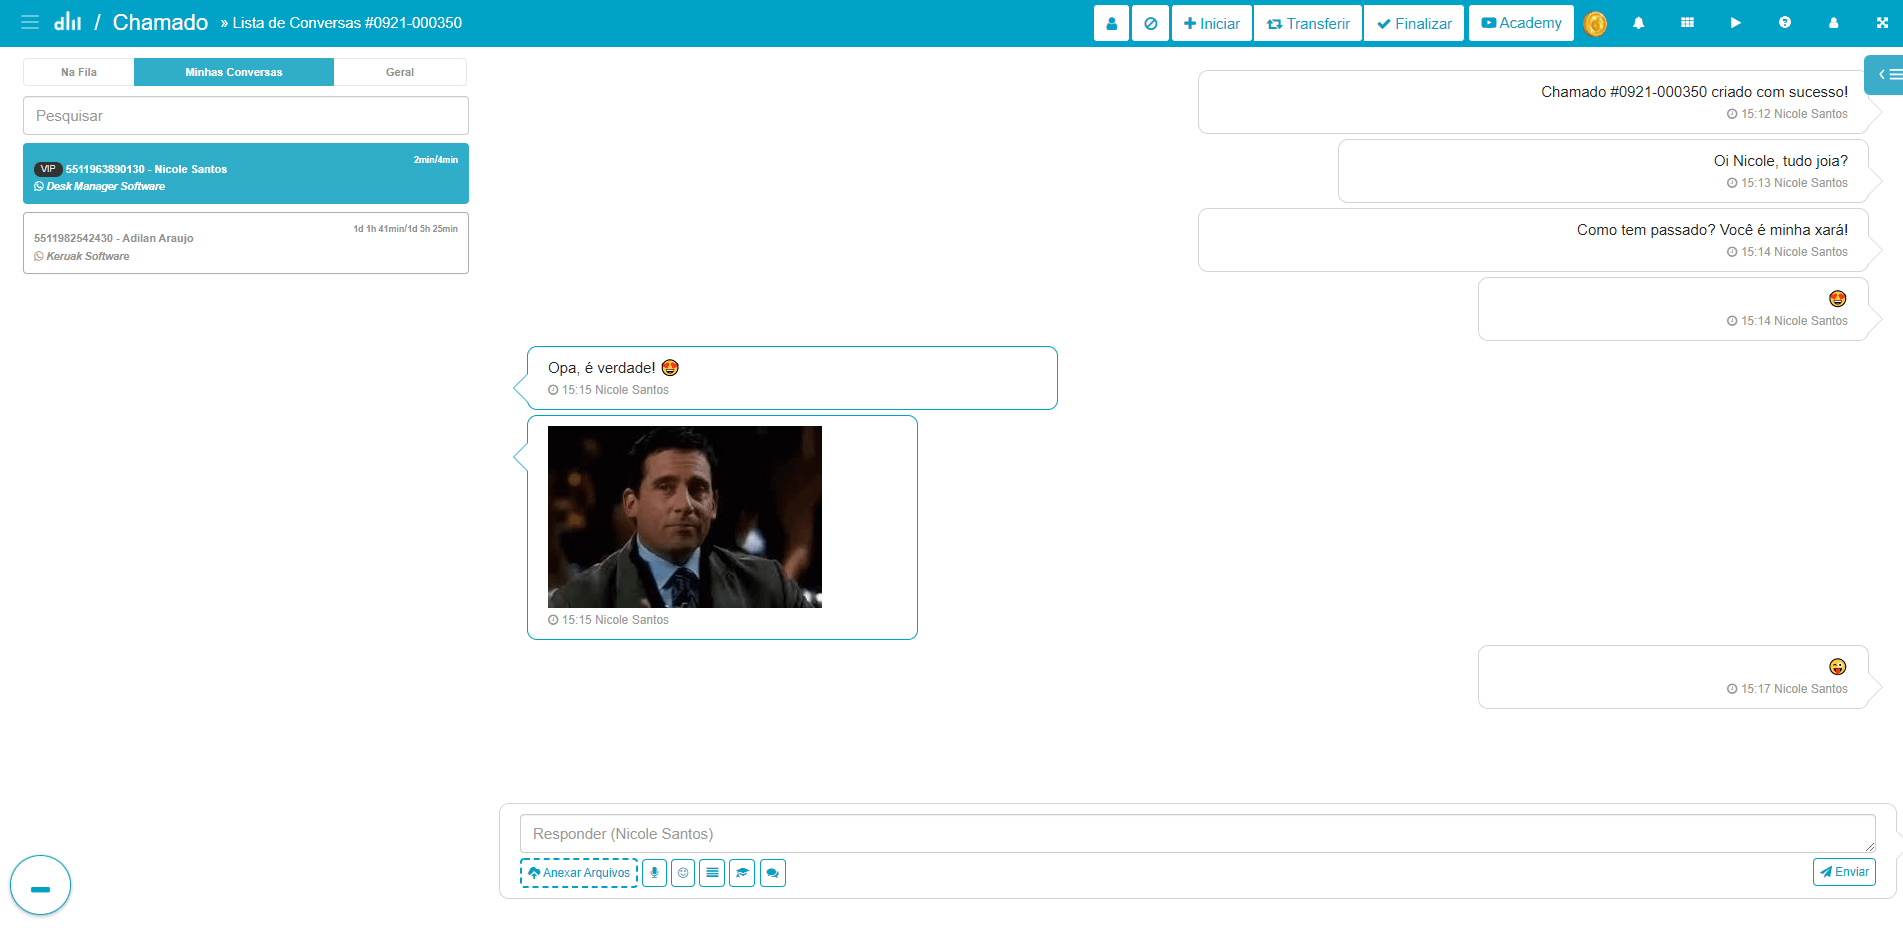
Task: Select the Minhas Conversas tab
Action: 234,72
